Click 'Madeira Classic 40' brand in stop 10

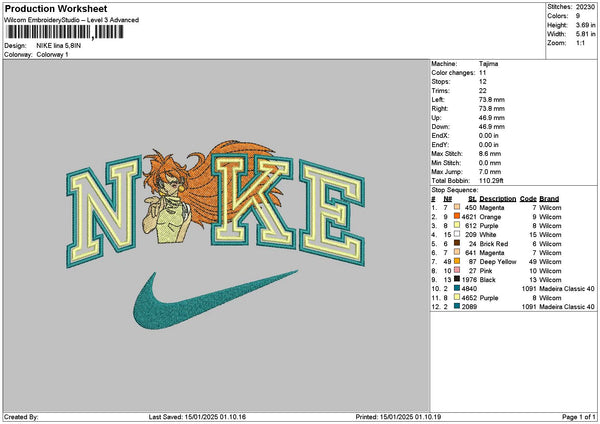pos(567,289)
